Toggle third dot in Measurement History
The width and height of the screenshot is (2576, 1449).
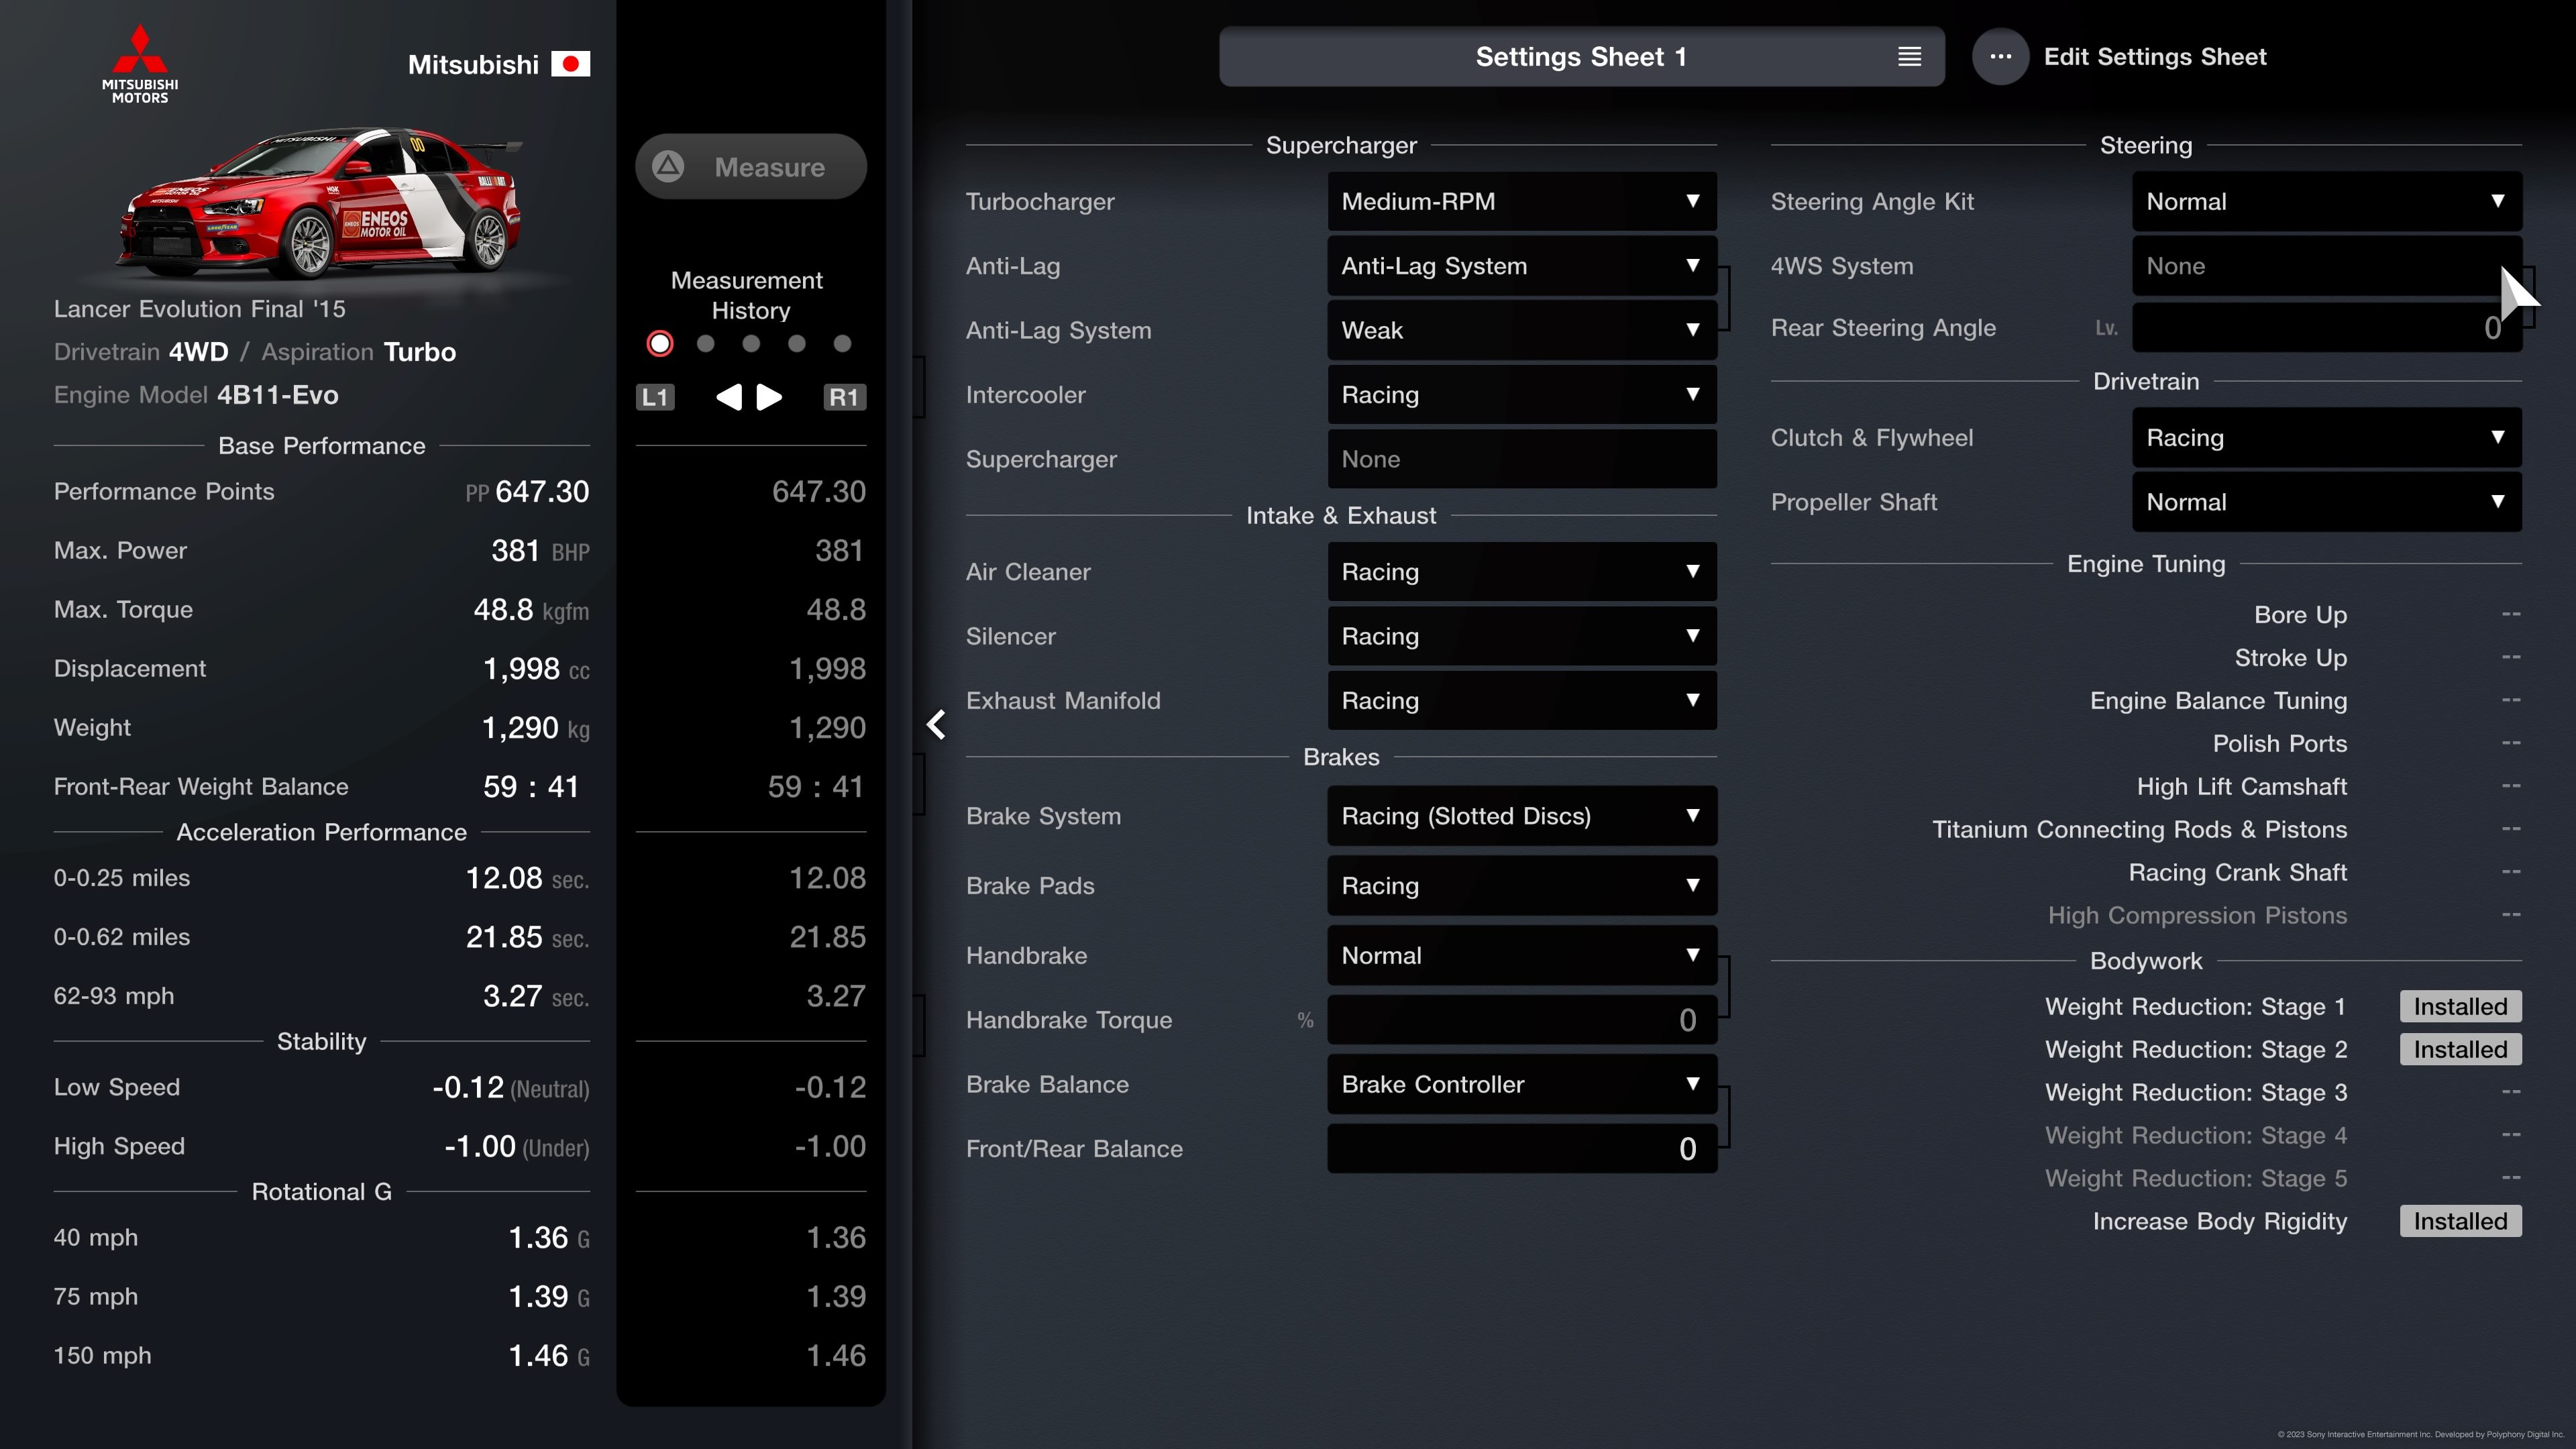747,343
